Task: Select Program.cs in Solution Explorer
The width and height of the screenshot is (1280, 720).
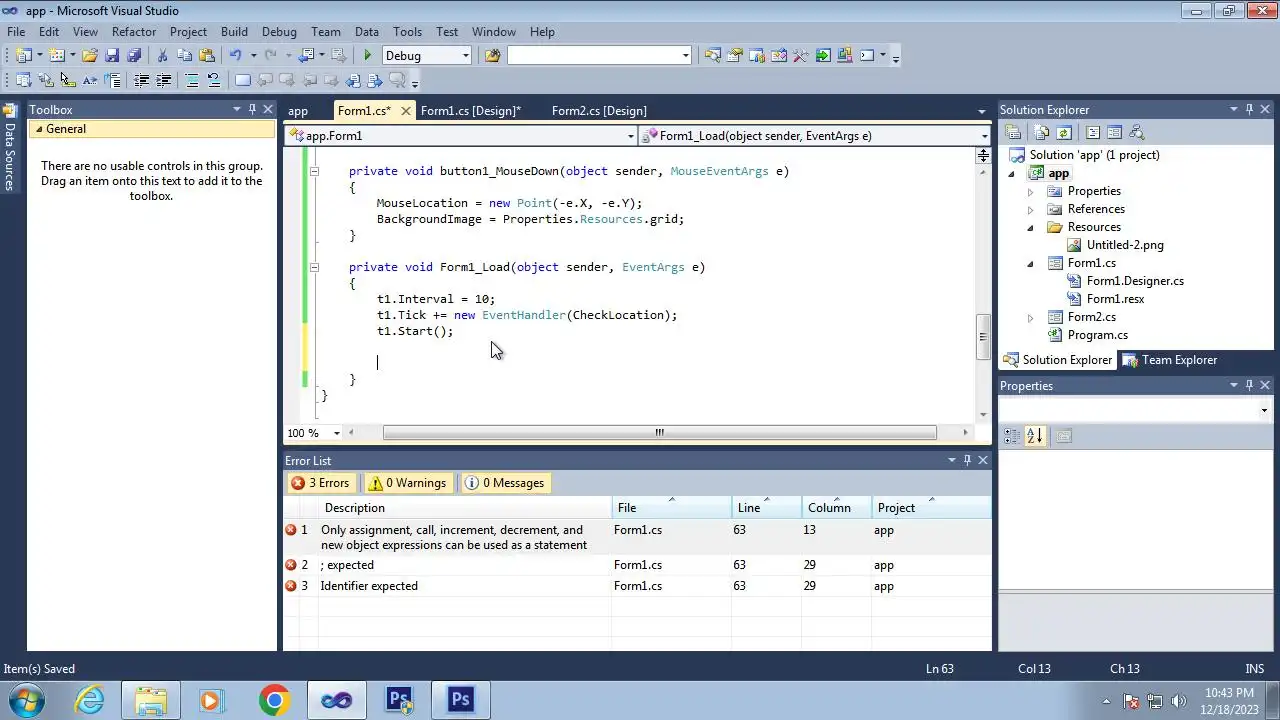Action: (1097, 335)
